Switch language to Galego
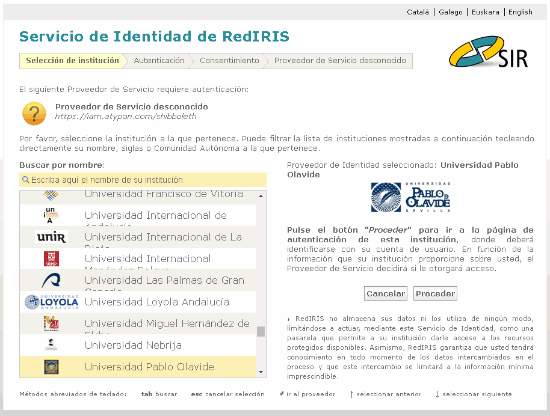Screen dimensions: 550x416 (450, 12)
